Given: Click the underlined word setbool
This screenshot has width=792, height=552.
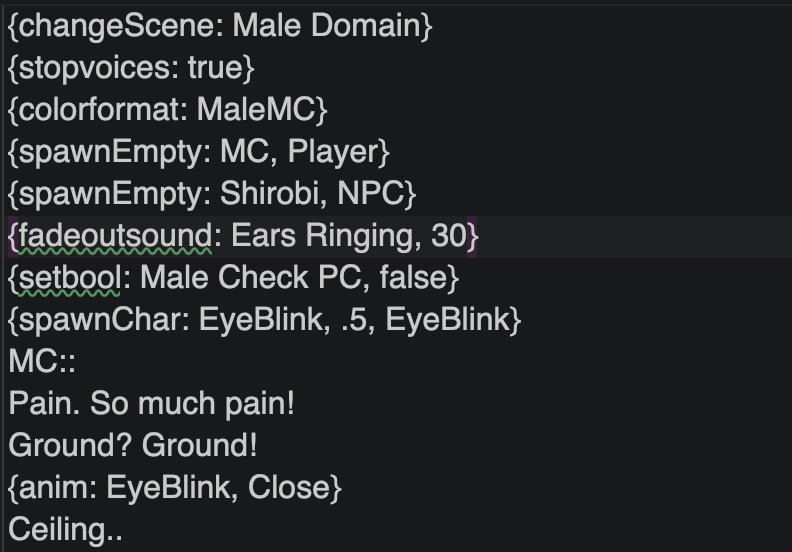Looking at the screenshot, I should (x=68, y=278).
